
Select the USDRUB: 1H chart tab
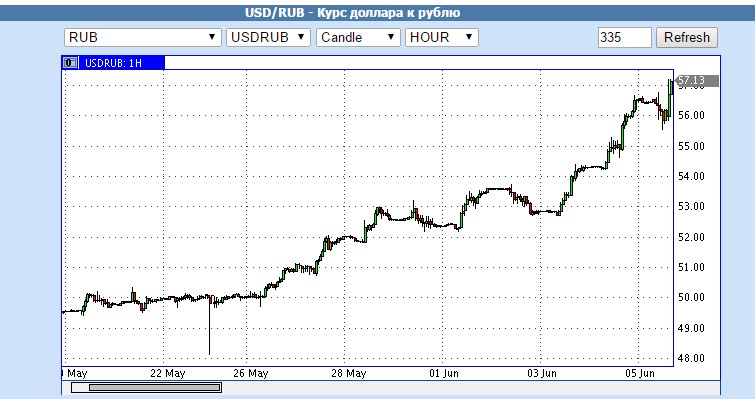tap(113, 63)
